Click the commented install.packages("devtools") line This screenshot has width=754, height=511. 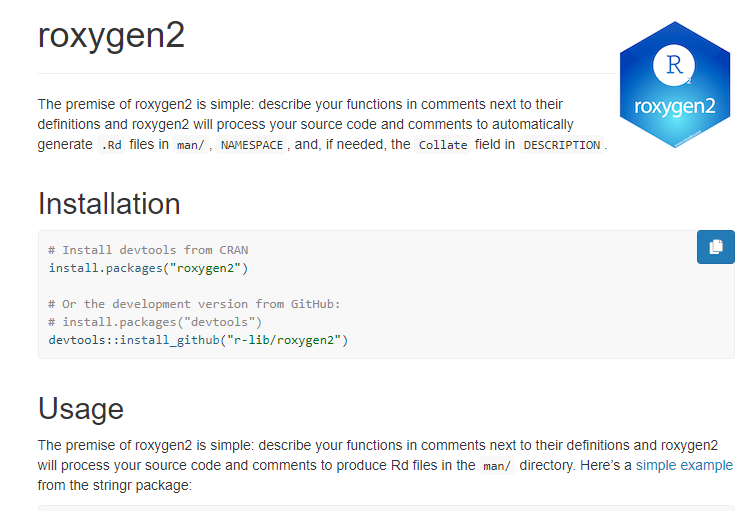155,322
